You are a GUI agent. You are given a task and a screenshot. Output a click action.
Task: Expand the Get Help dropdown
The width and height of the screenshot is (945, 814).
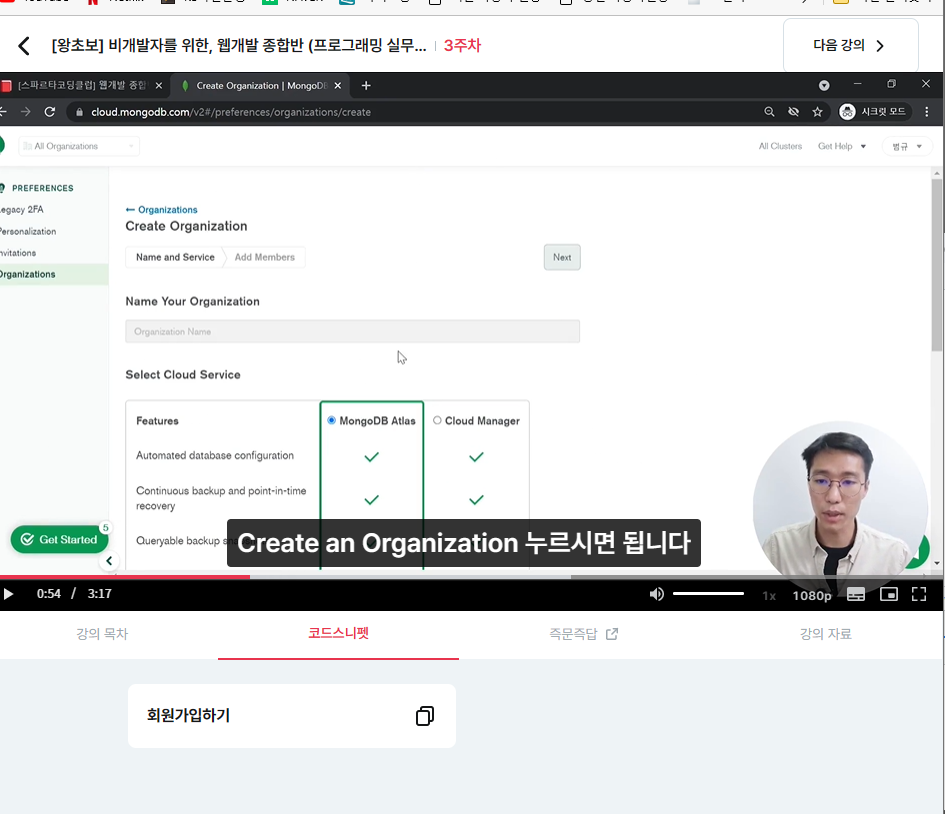(x=841, y=146)
